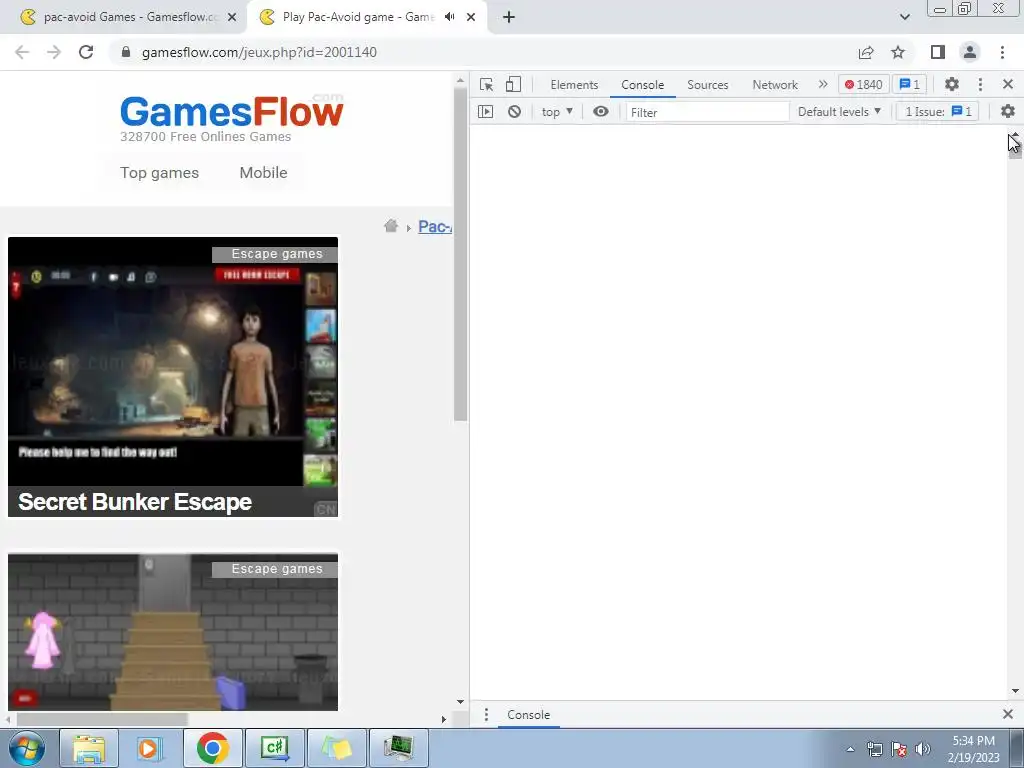The width and height of the screenshot is (1024, 768).
Task: Close the Play Pac-Avoid game tab
Action: [471, 18]
